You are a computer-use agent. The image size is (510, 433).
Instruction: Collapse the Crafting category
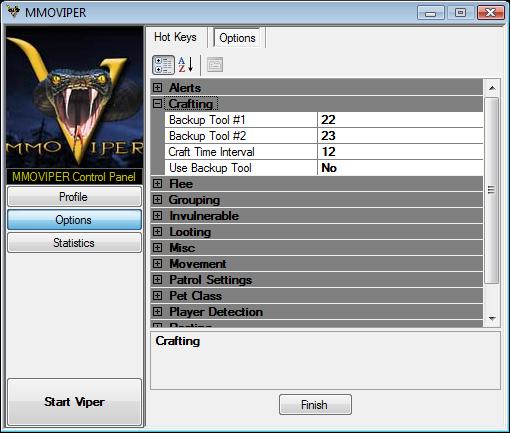(157, 104)
